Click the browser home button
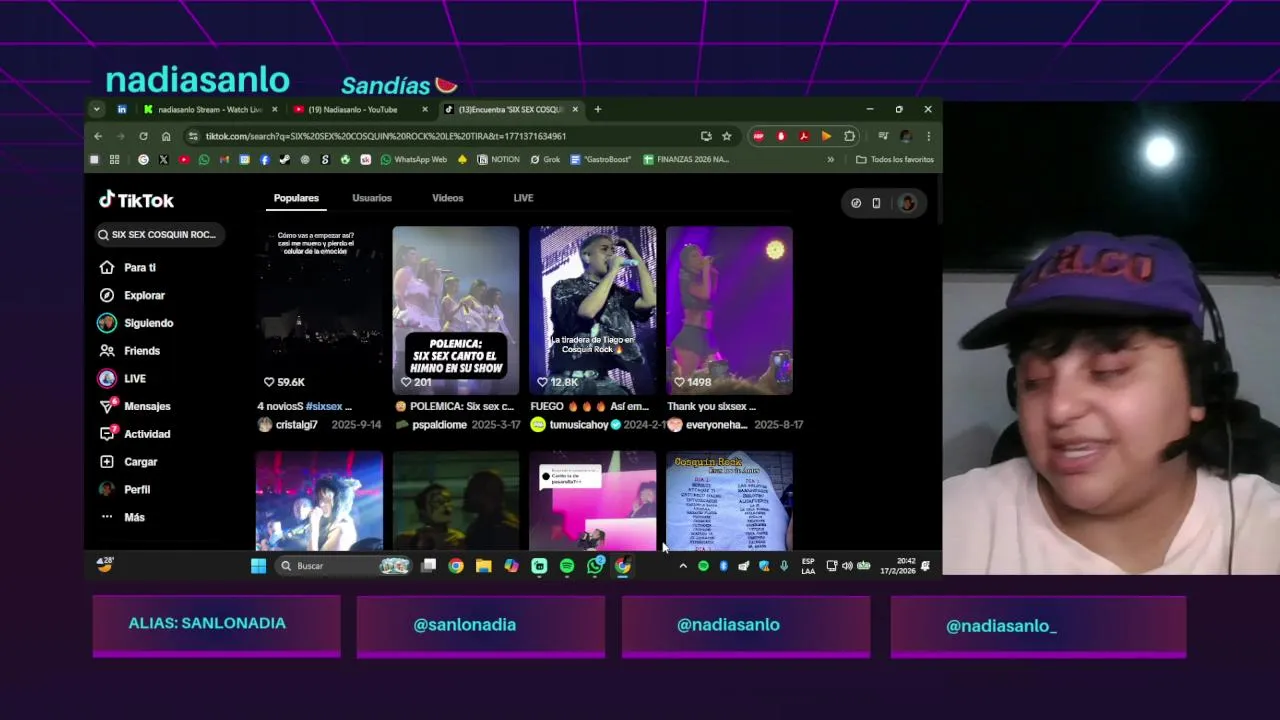Viewport: 1280px width, 720px height. click(x=166, y=136)
